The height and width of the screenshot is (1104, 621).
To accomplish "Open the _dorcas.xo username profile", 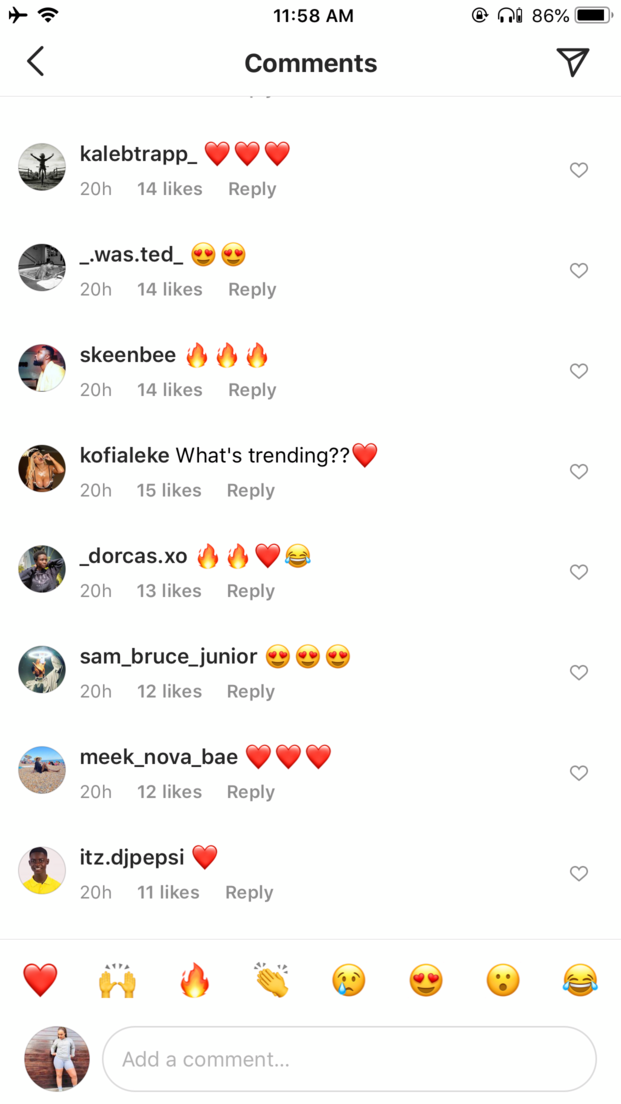I will (x=134, y=556).
